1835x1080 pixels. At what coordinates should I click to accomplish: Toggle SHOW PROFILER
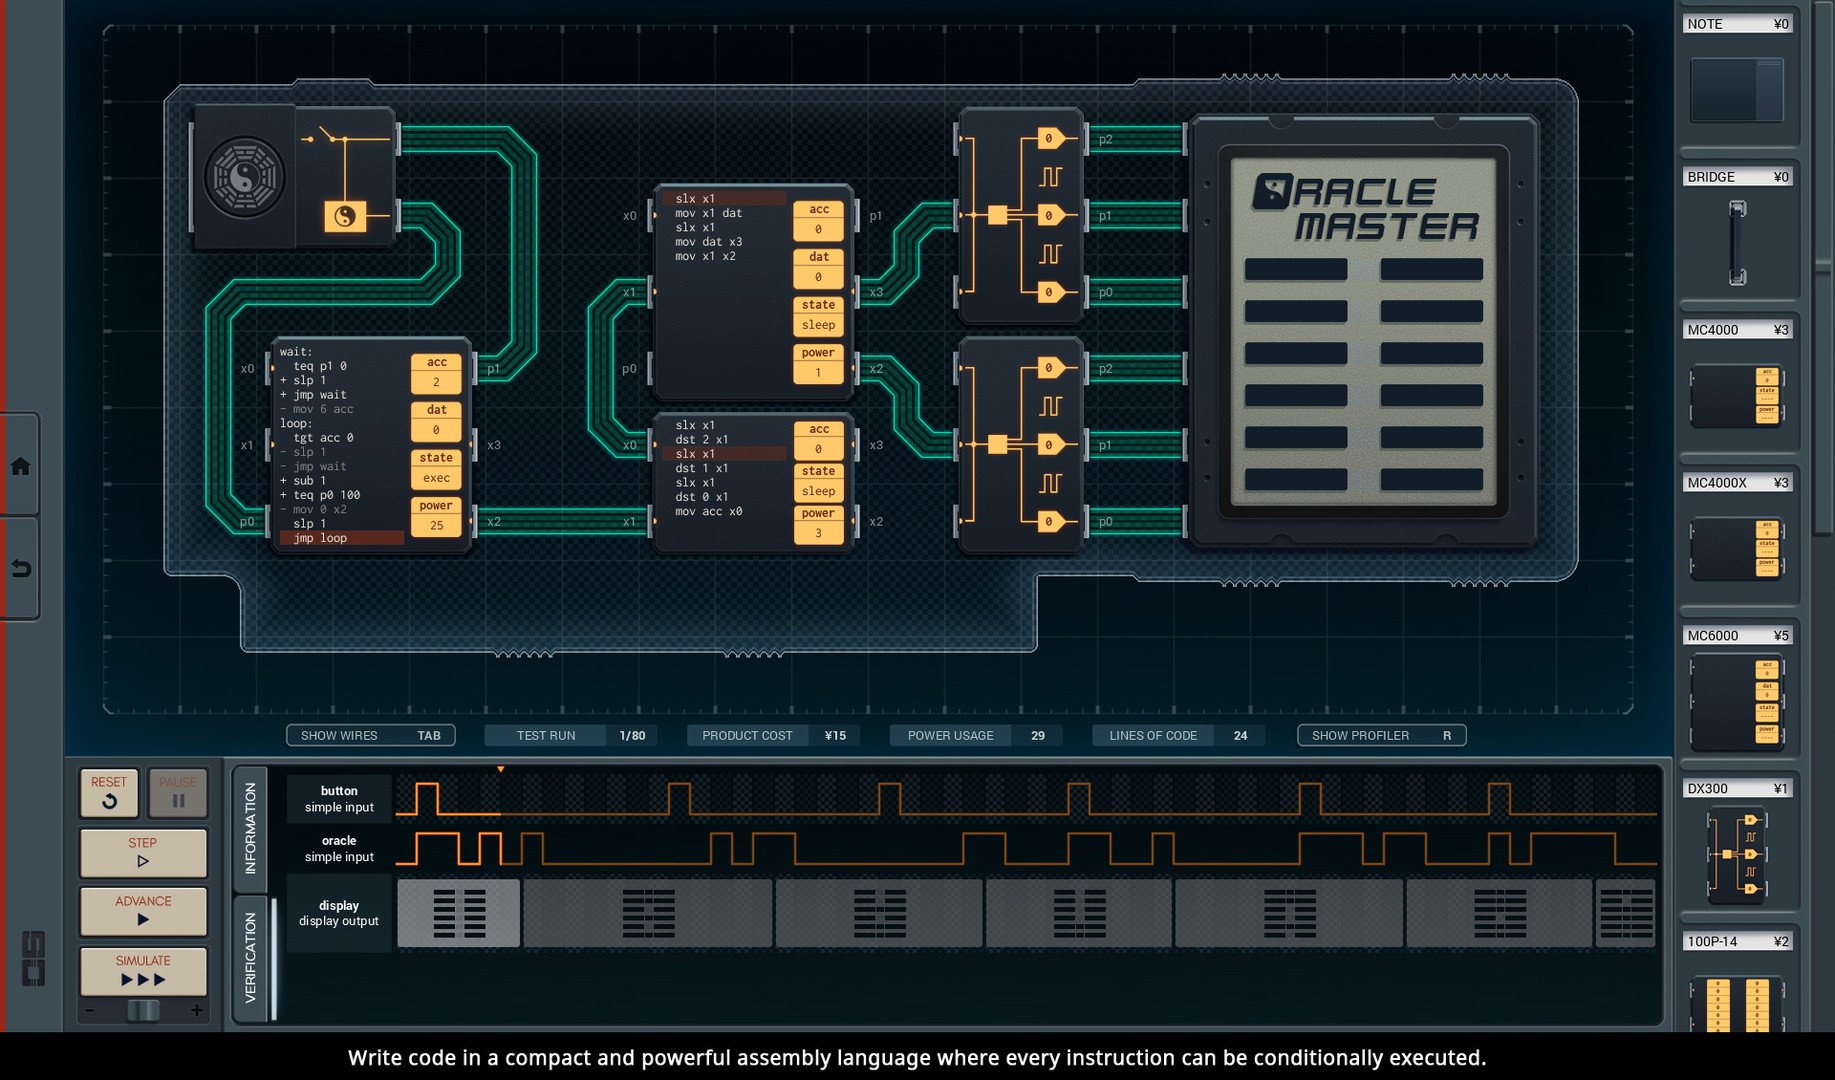1380,735
